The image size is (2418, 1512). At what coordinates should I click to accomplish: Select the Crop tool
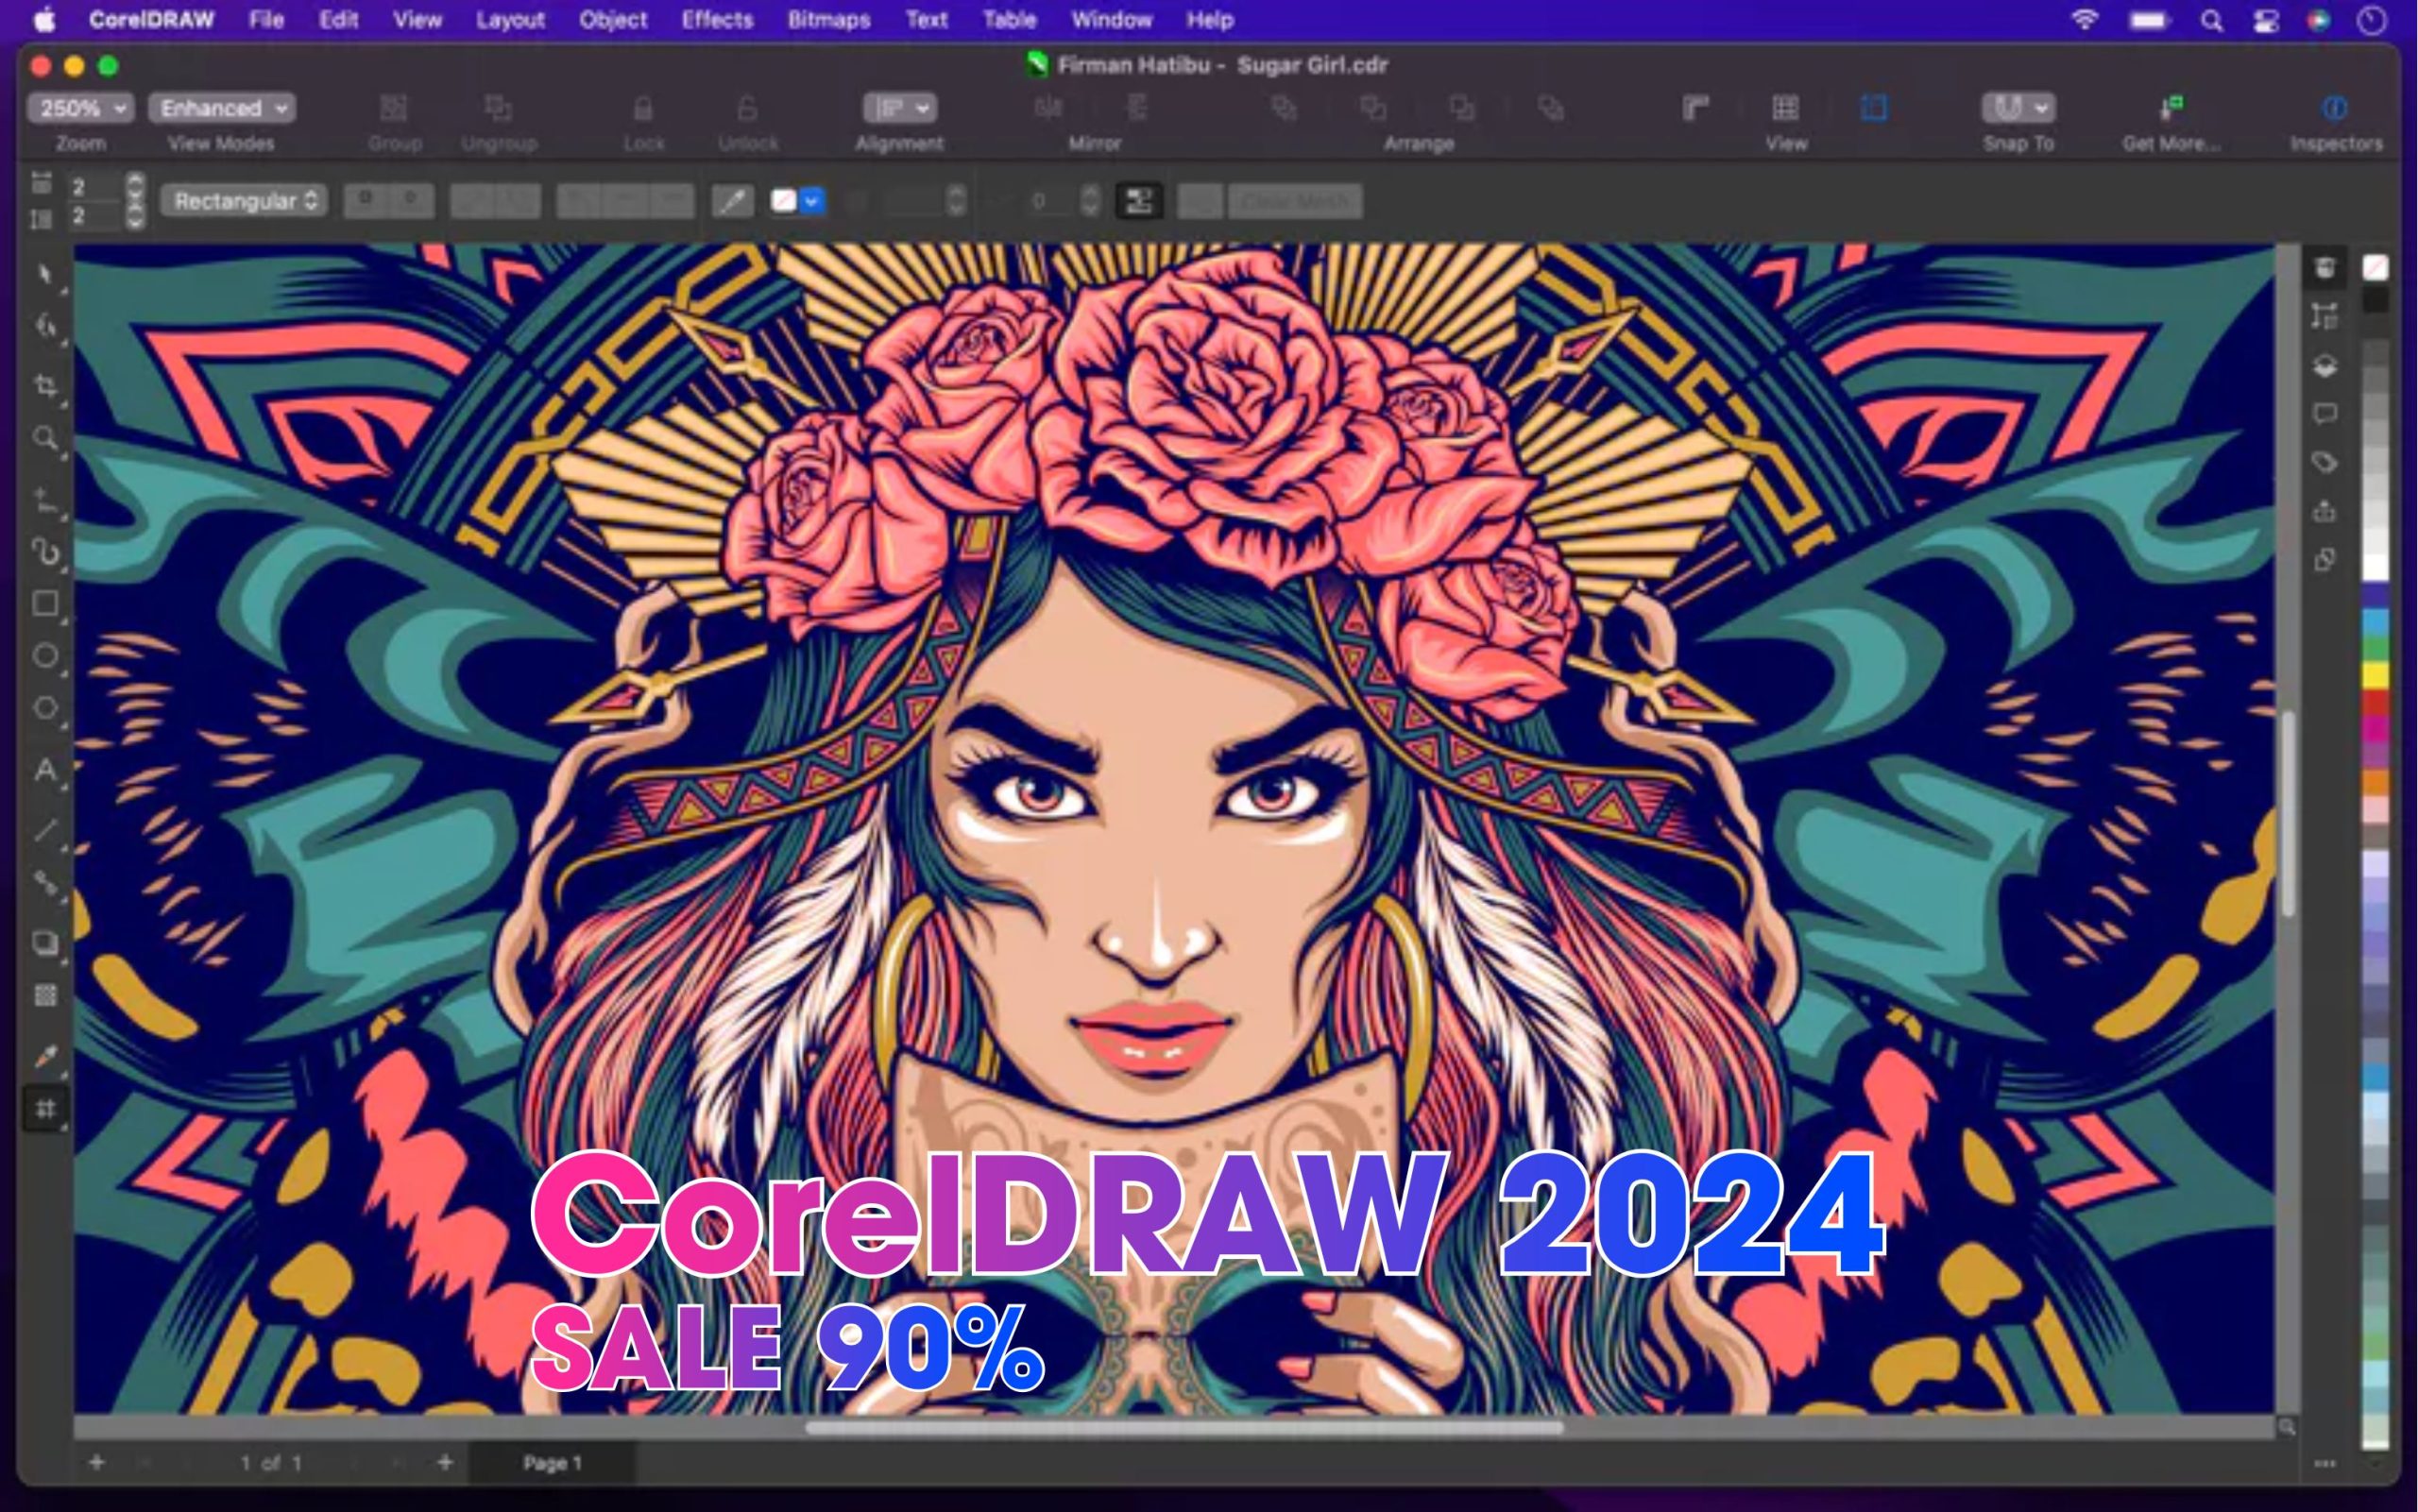45,387
